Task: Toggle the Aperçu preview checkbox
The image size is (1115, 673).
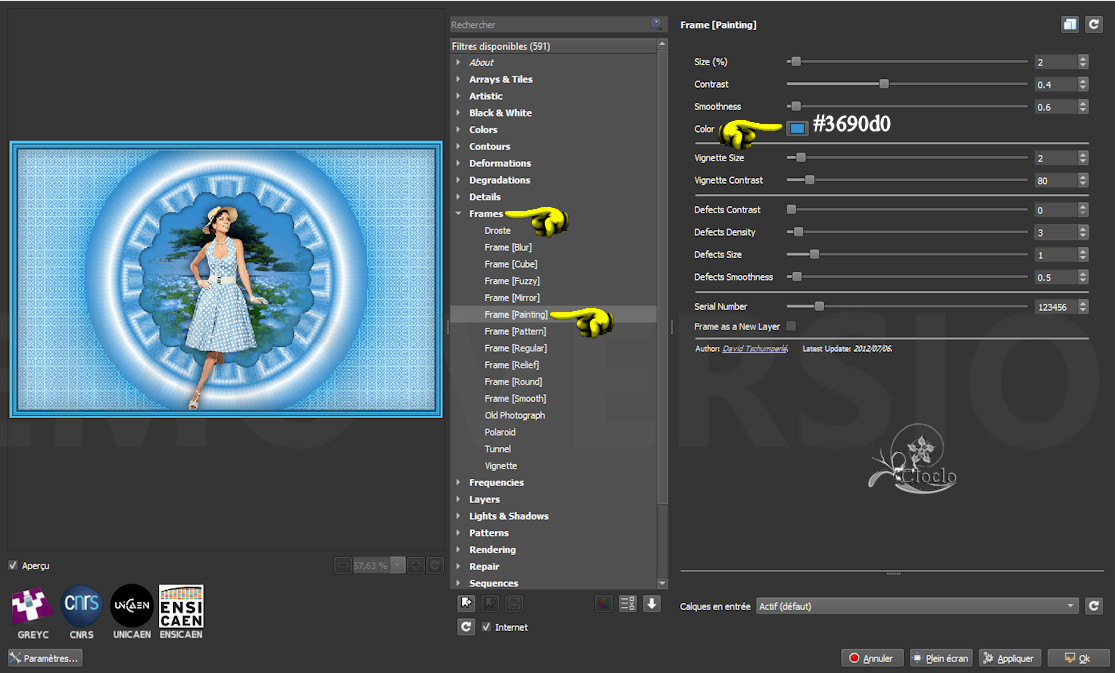Action: point(13,565)
